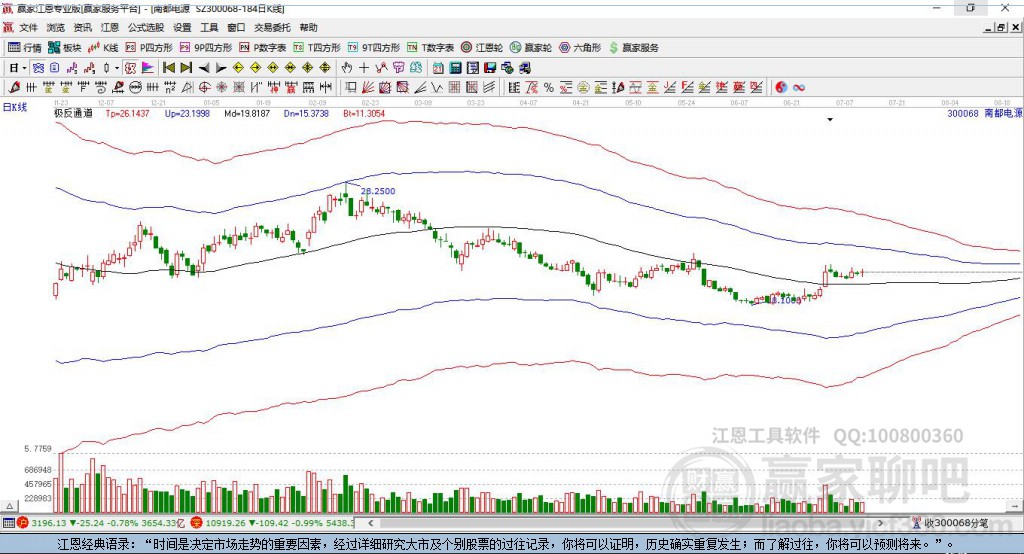
Task: Click the 收300068分笔 status item
Action: click(x=951, y=523)
